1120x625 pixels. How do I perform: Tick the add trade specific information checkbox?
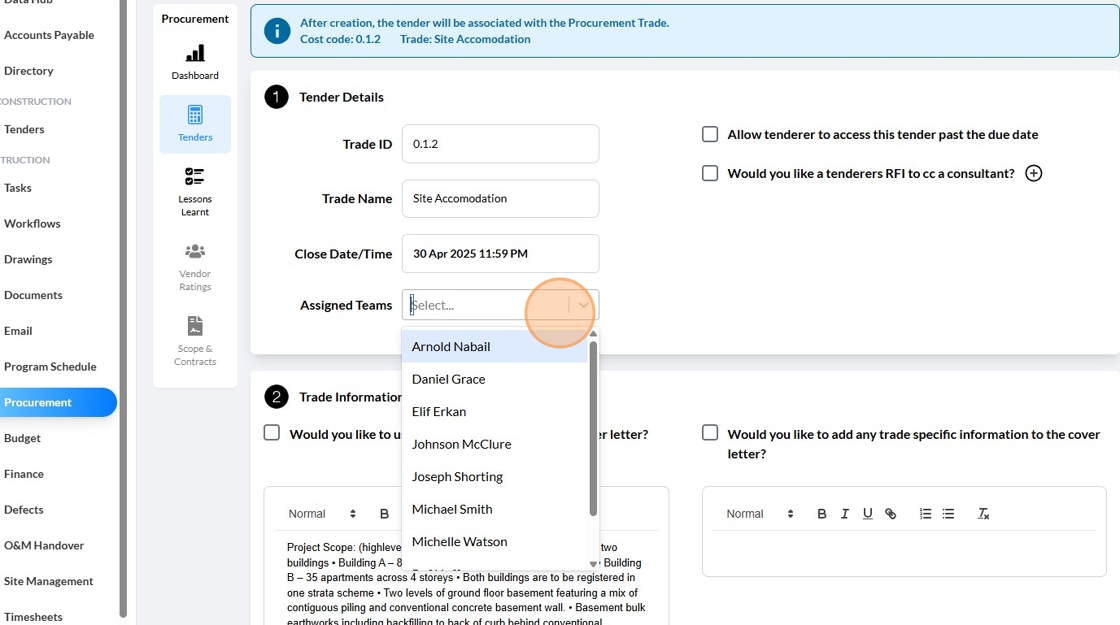coord(710,433)
